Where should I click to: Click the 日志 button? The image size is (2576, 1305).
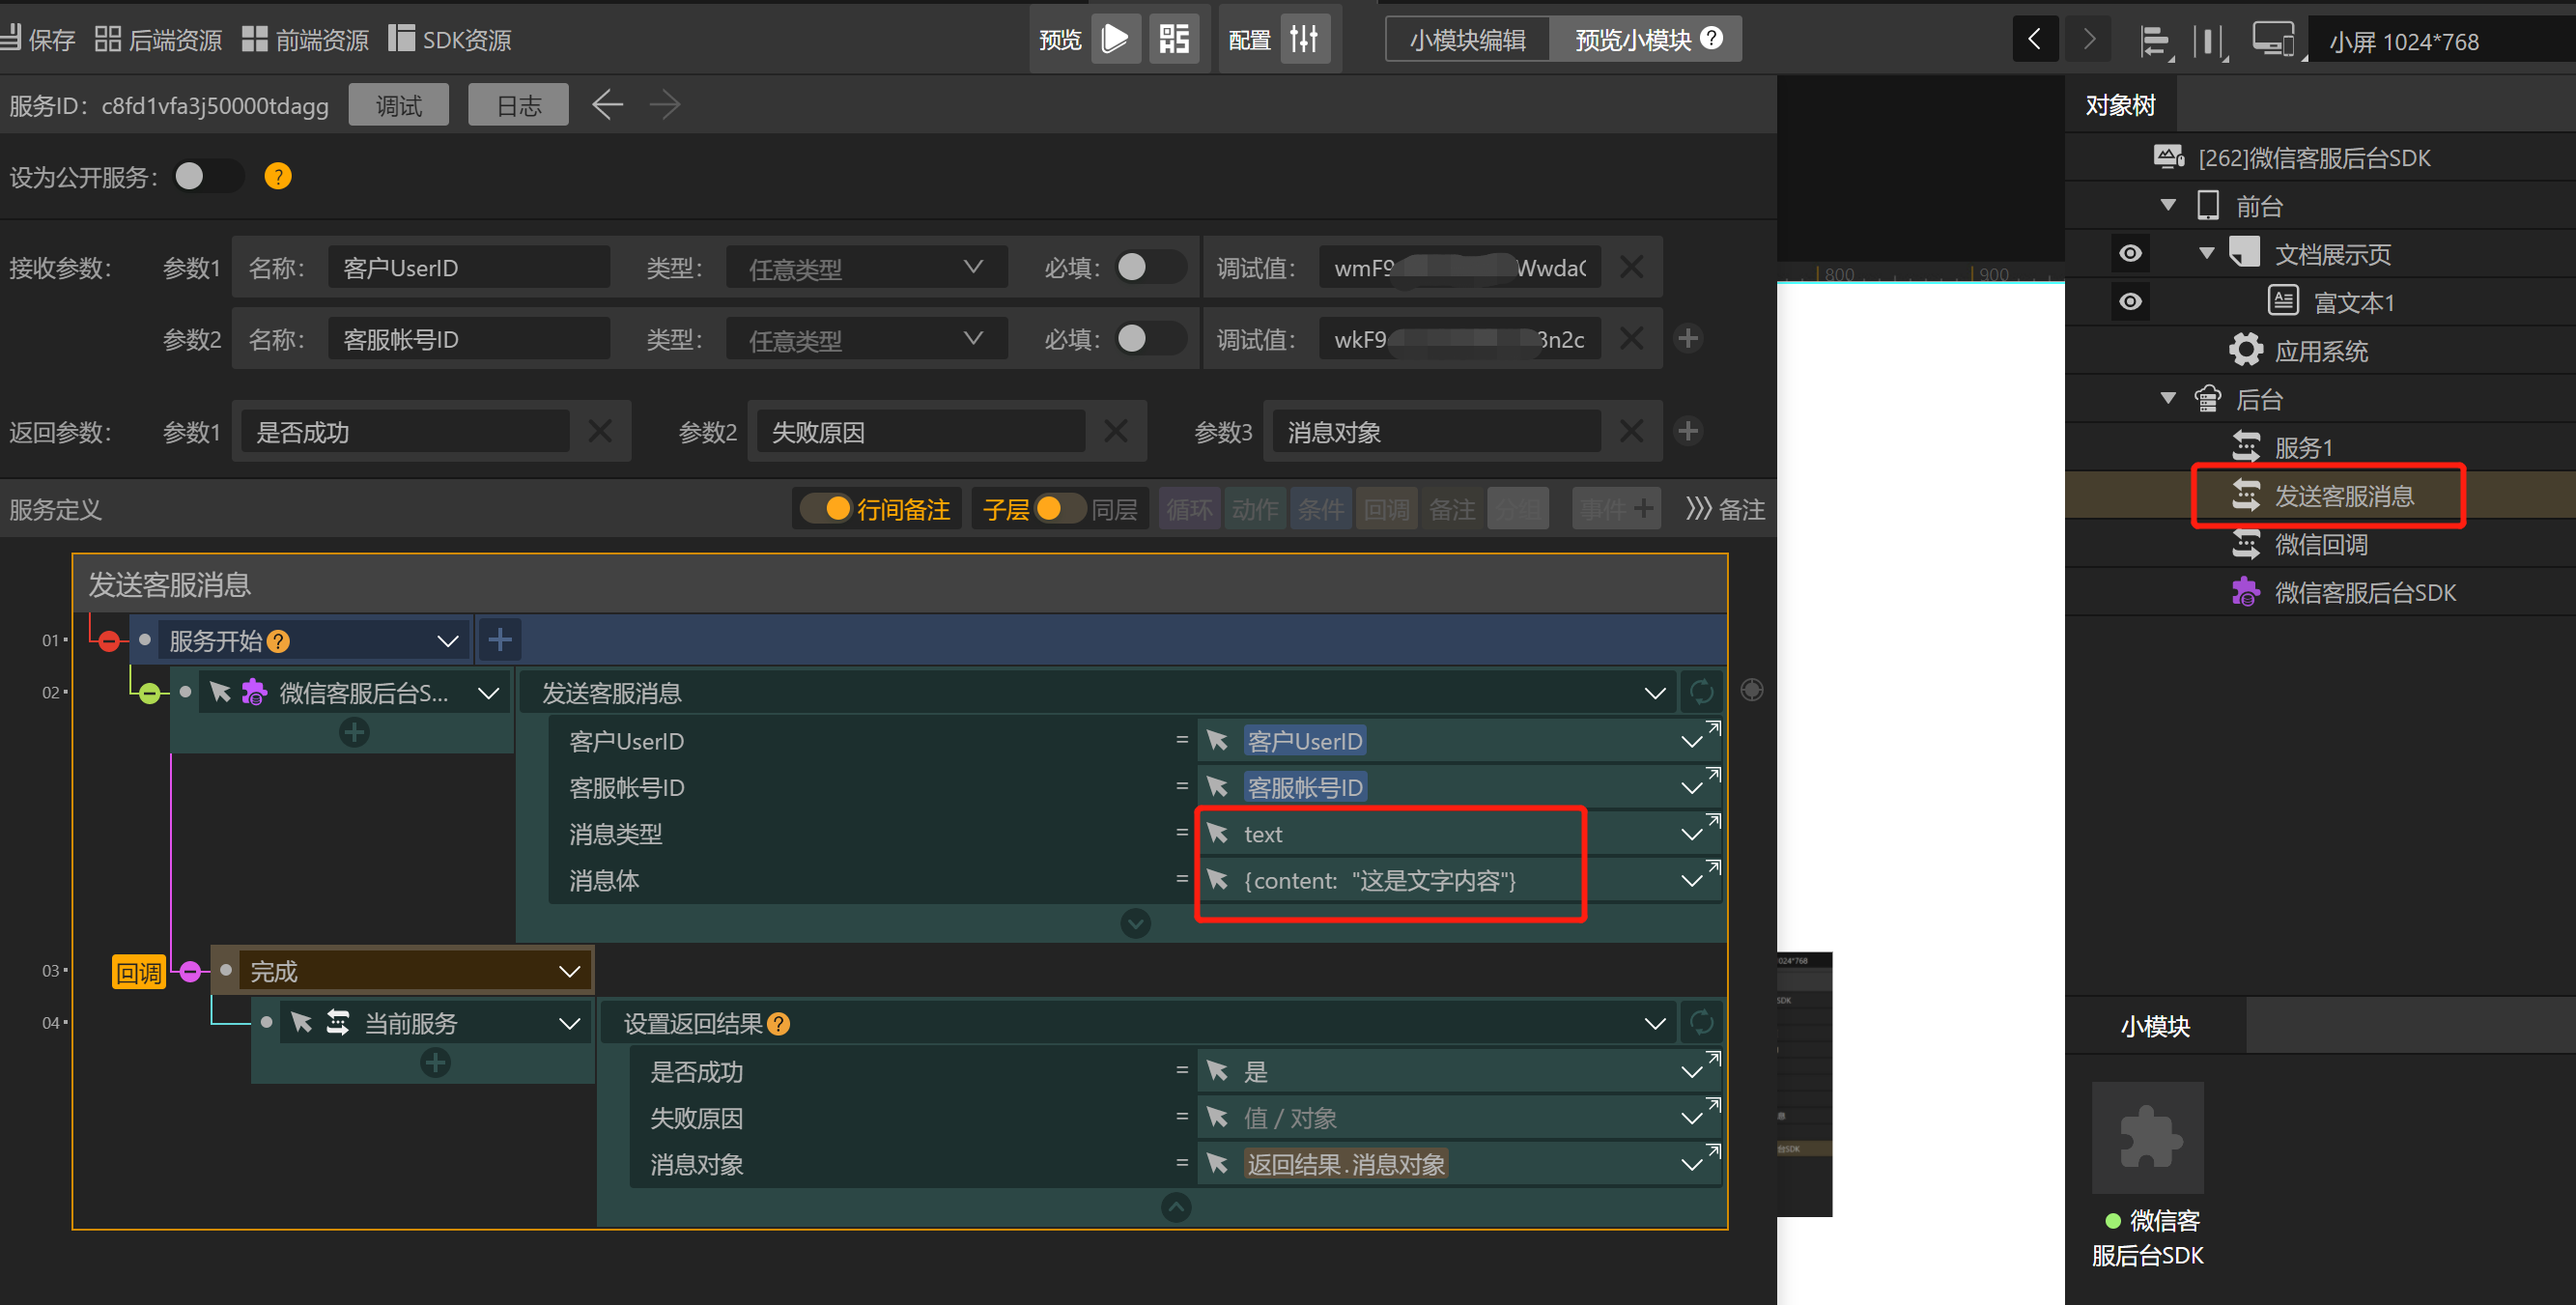coord(518,106)
